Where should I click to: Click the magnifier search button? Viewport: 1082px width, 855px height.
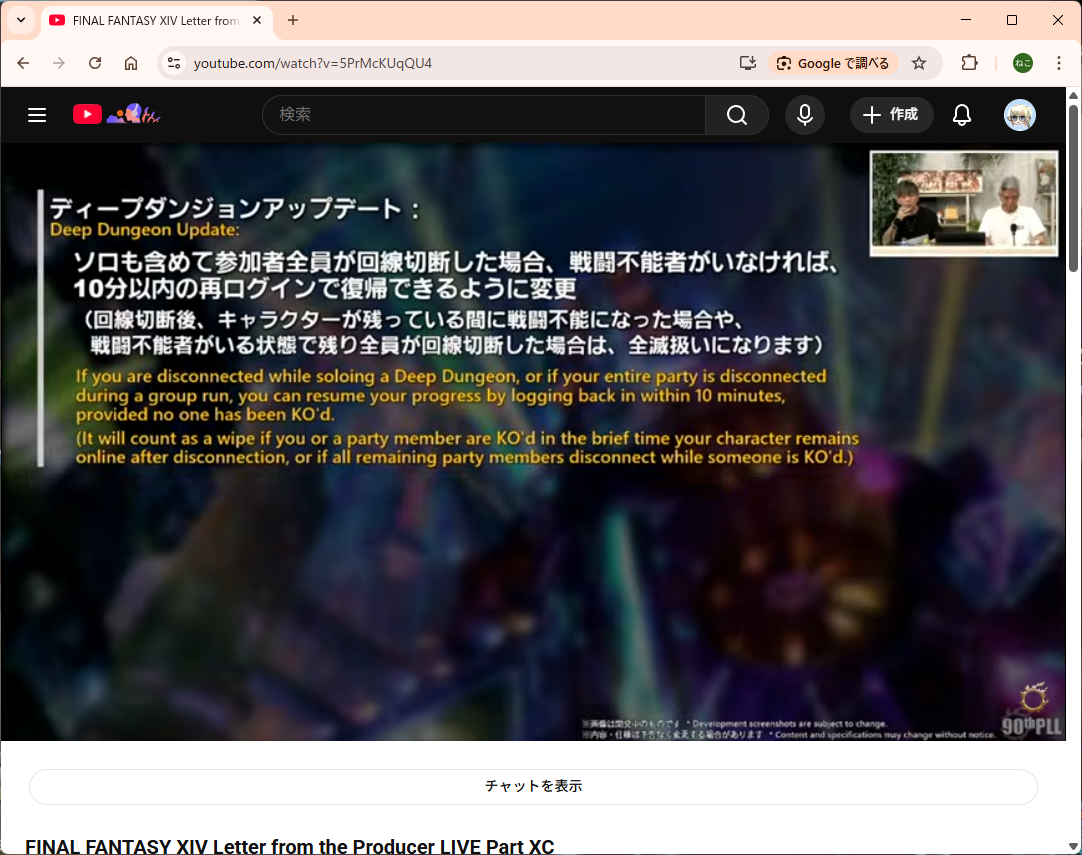tap(736, 115)
